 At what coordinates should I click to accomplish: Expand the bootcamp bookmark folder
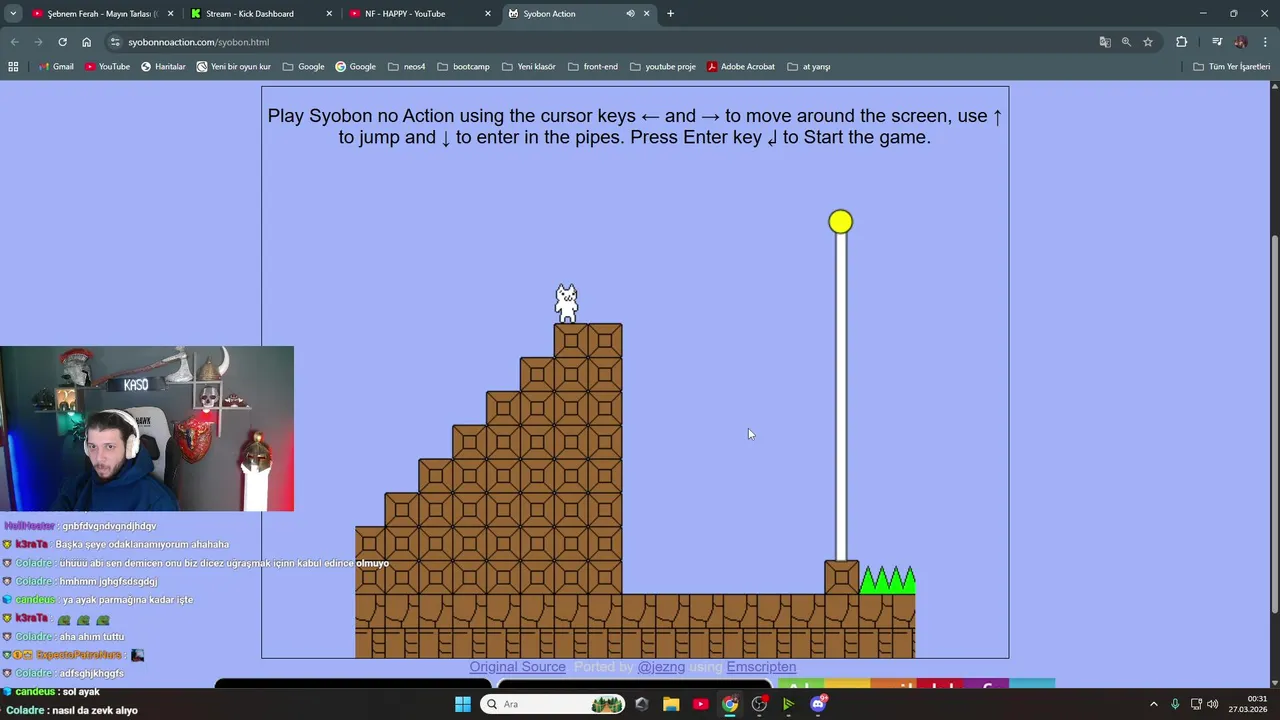(463, 67)
